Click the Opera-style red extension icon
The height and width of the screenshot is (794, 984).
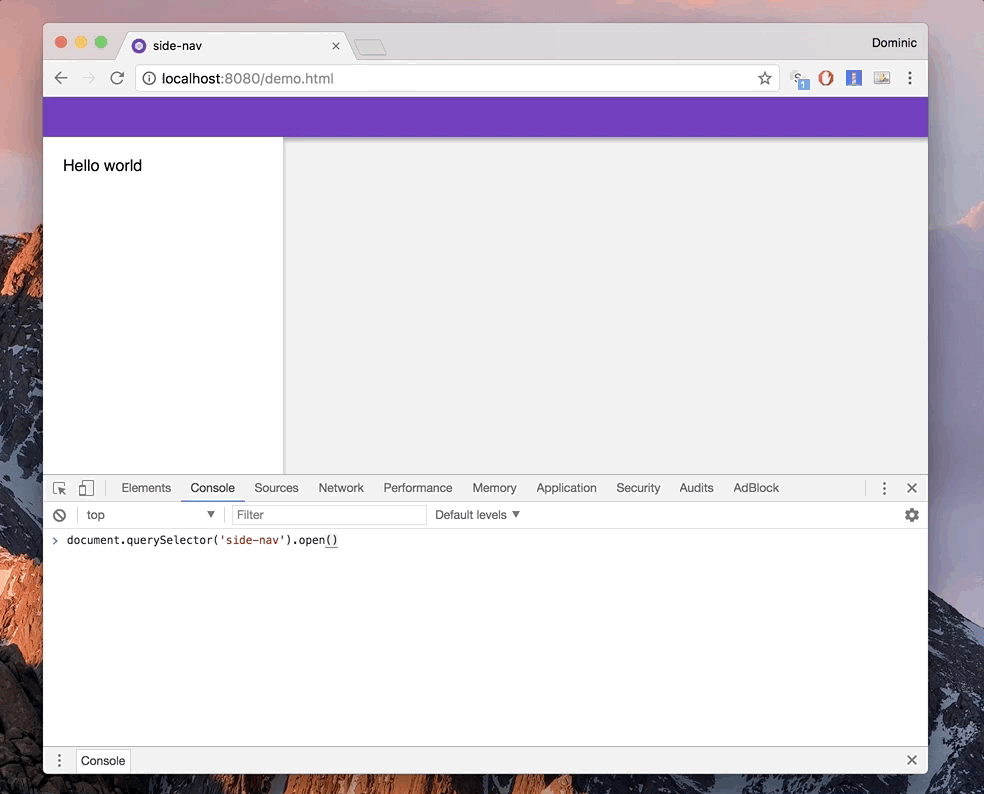click(x=826, y=78)
